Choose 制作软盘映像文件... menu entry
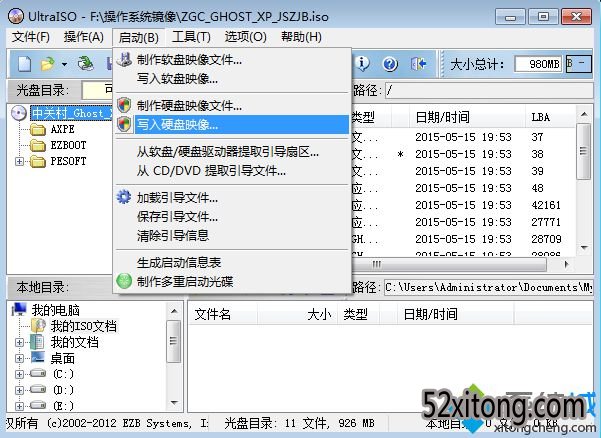Image resolution: width=601 pixels, height=438 pixels. pyautogui.click(x=233, y=60)
